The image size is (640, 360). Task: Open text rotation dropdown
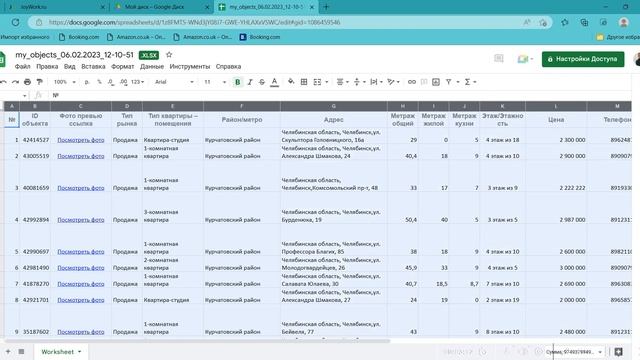393,82
